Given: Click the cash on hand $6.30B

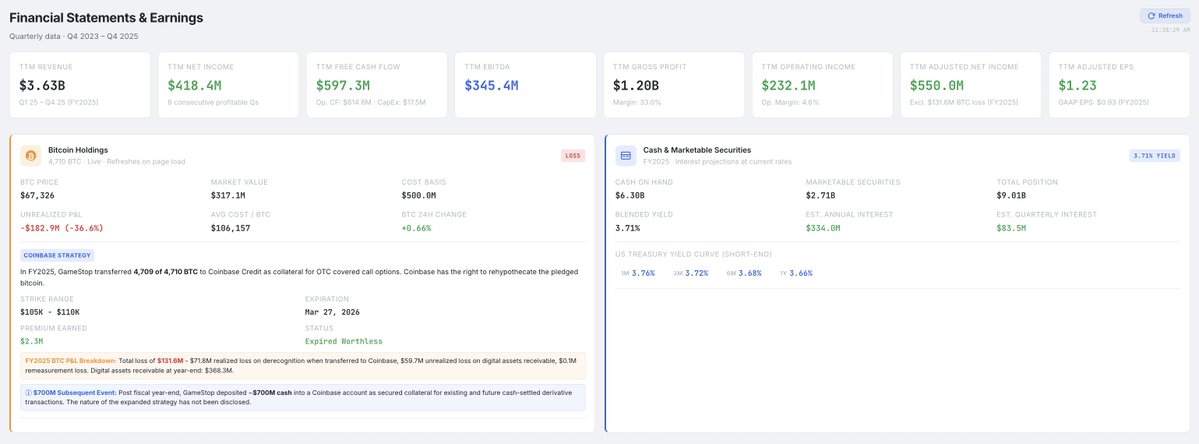Looking at the screenshot, I should coord(630,196).
